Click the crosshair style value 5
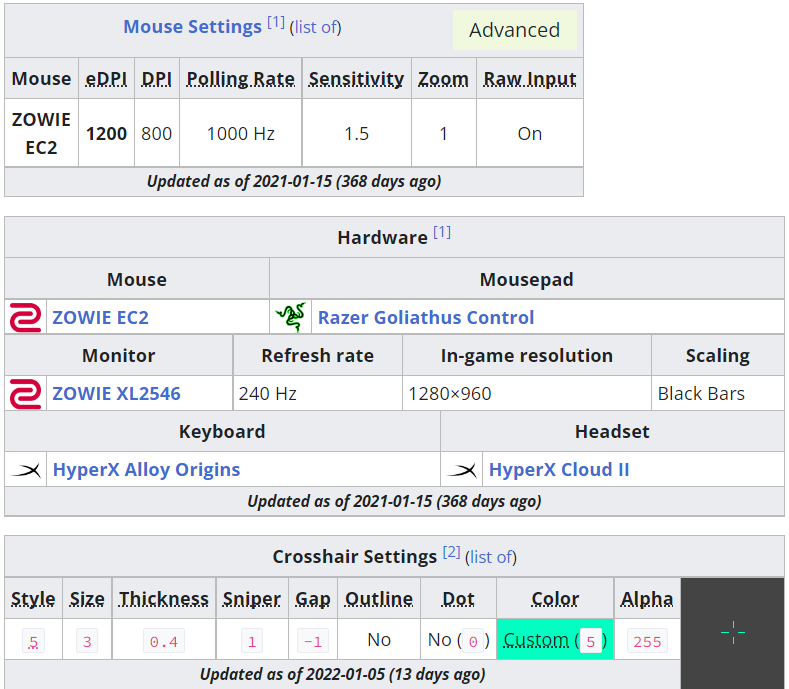 point(33,641)
